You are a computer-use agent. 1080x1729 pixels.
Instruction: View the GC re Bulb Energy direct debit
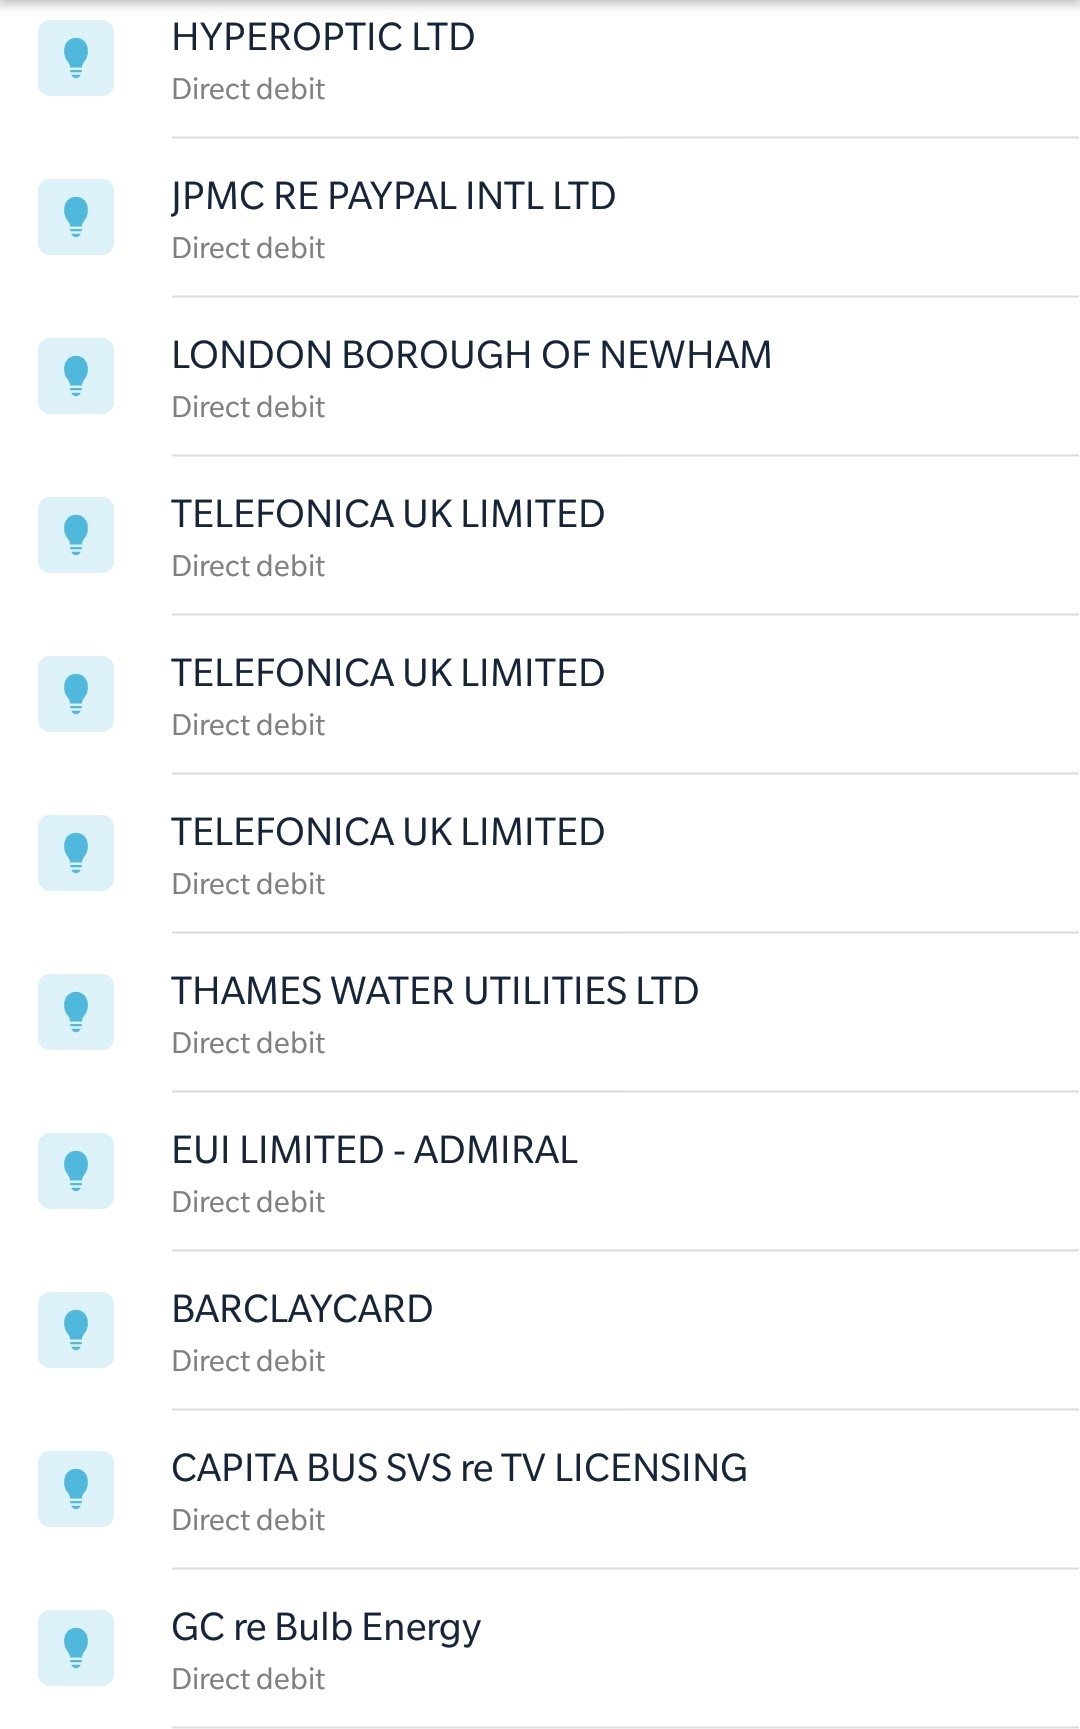[x=326, y=1628]
